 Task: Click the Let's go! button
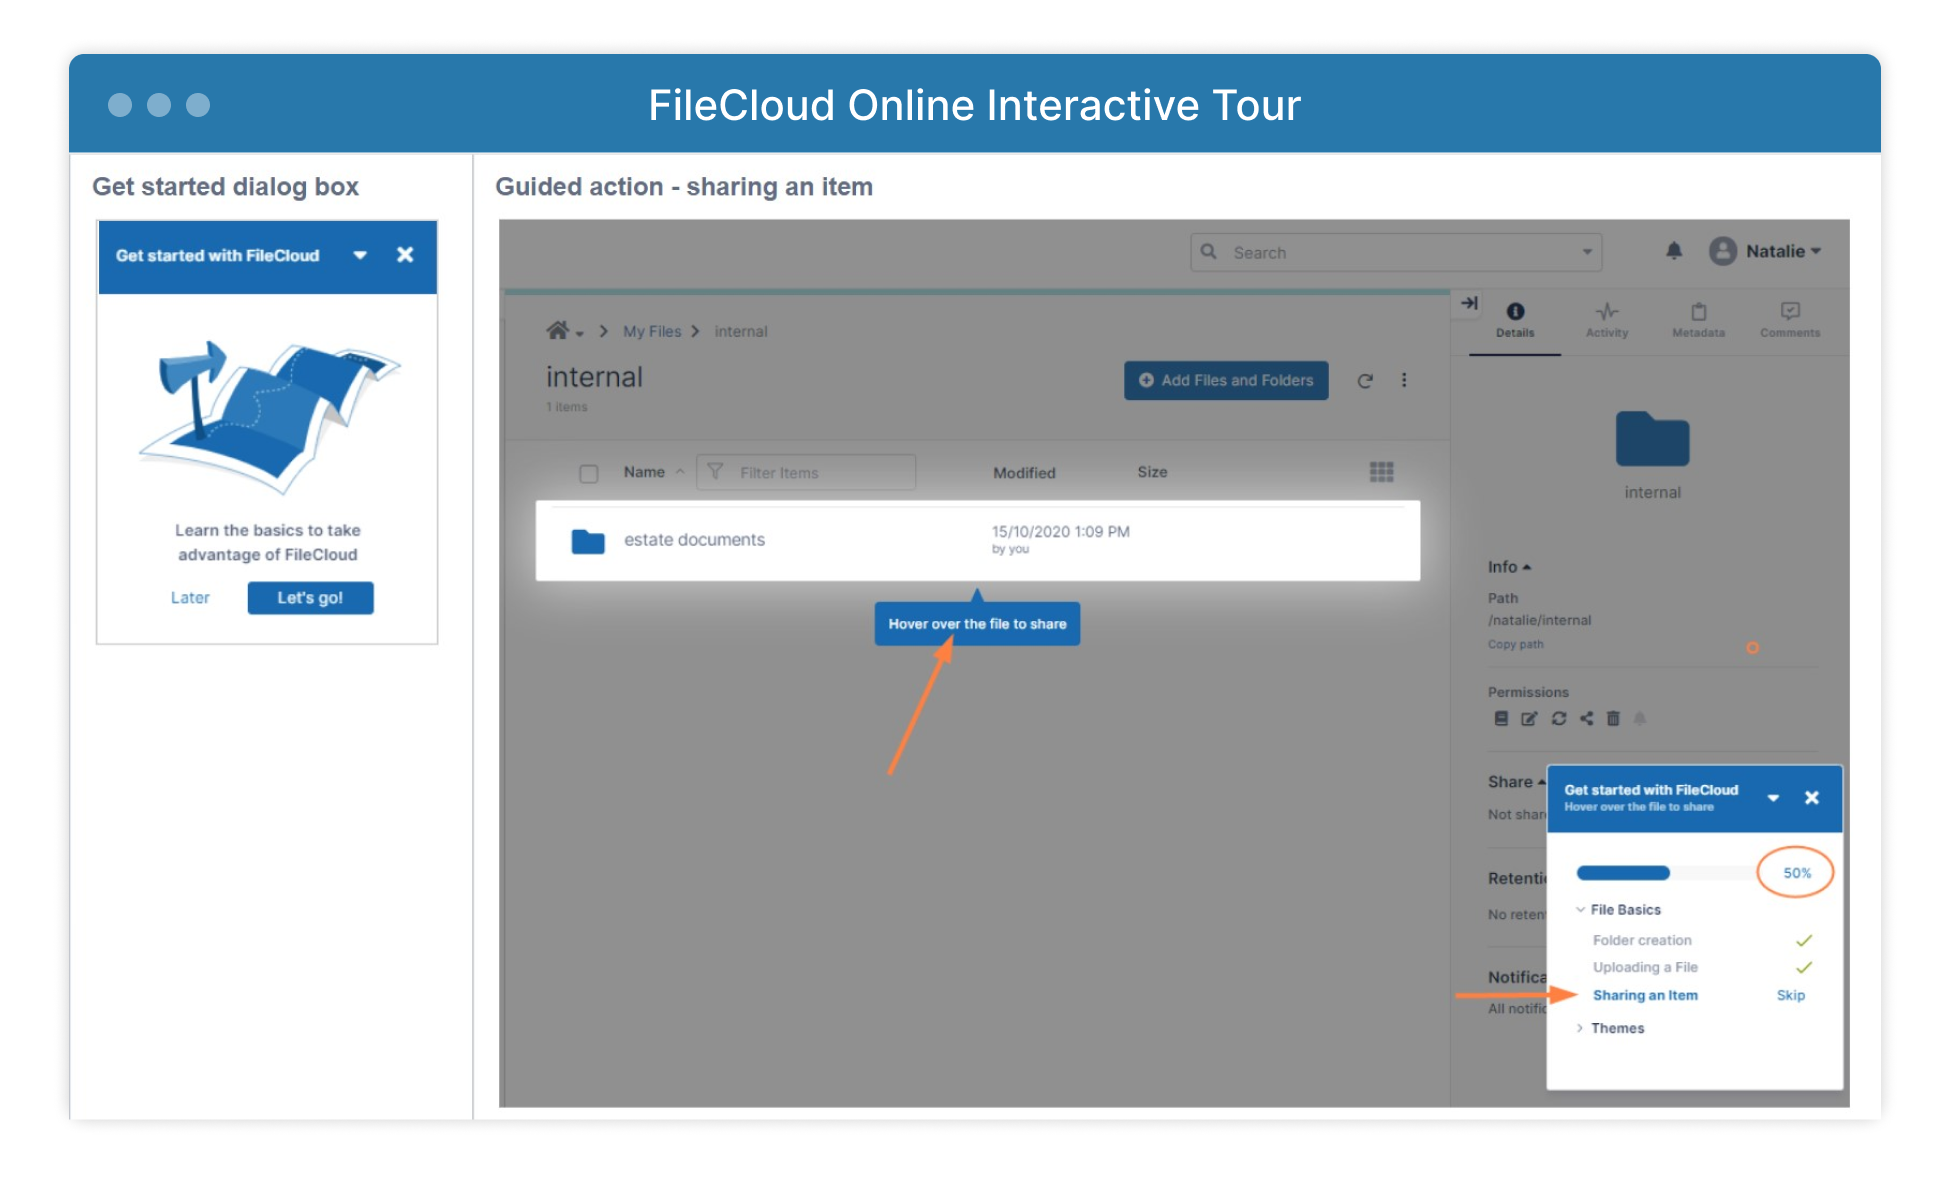tap(310, 598)
